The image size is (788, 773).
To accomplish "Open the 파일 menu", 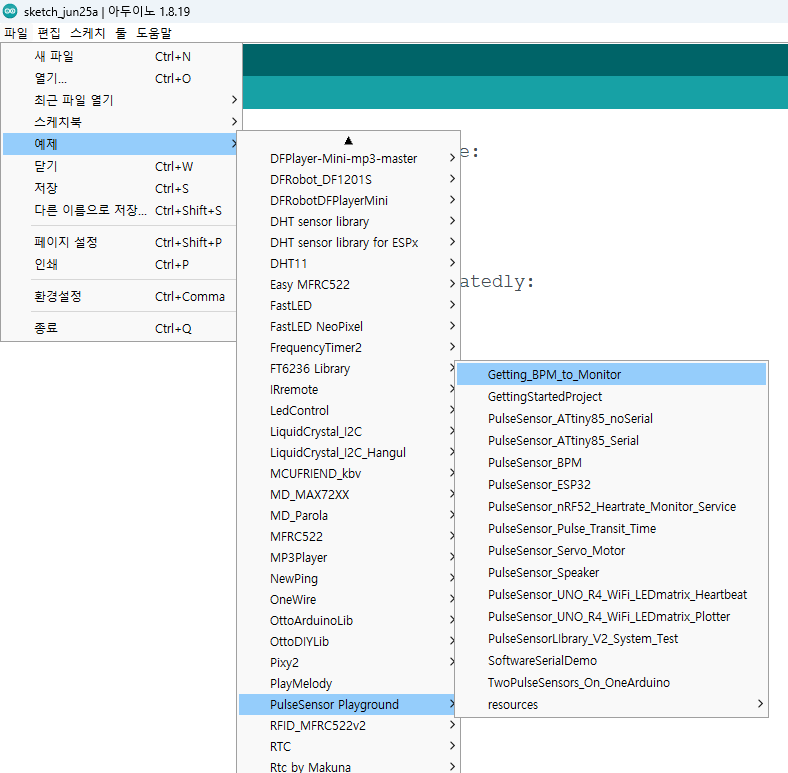I will (x=16, y=33).
